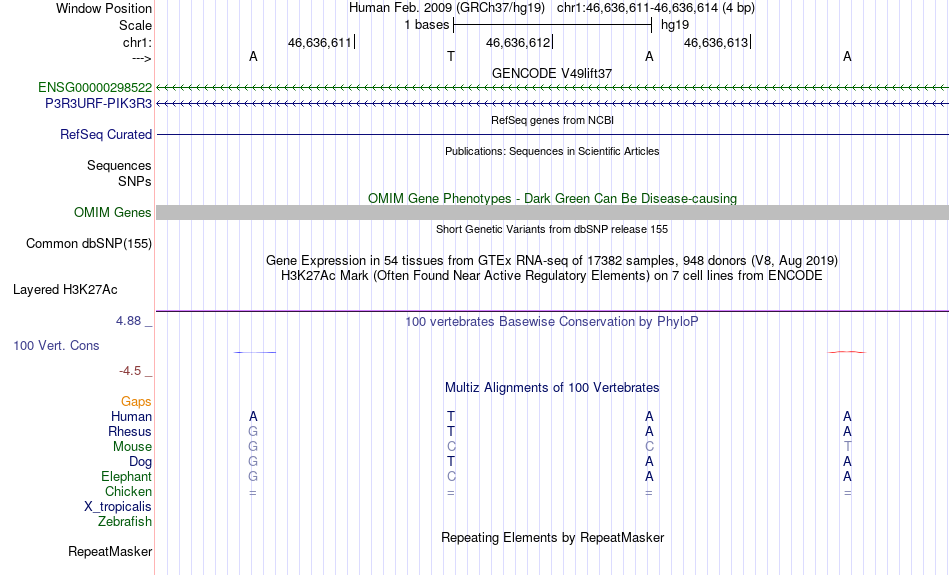Click the Rhesus row base G
The height and width of the screenshot is (575, 950).
point(253,431)
